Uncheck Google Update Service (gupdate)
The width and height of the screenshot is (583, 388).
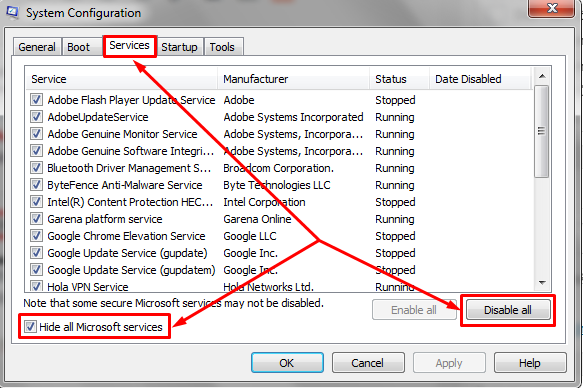pos(36,253)
